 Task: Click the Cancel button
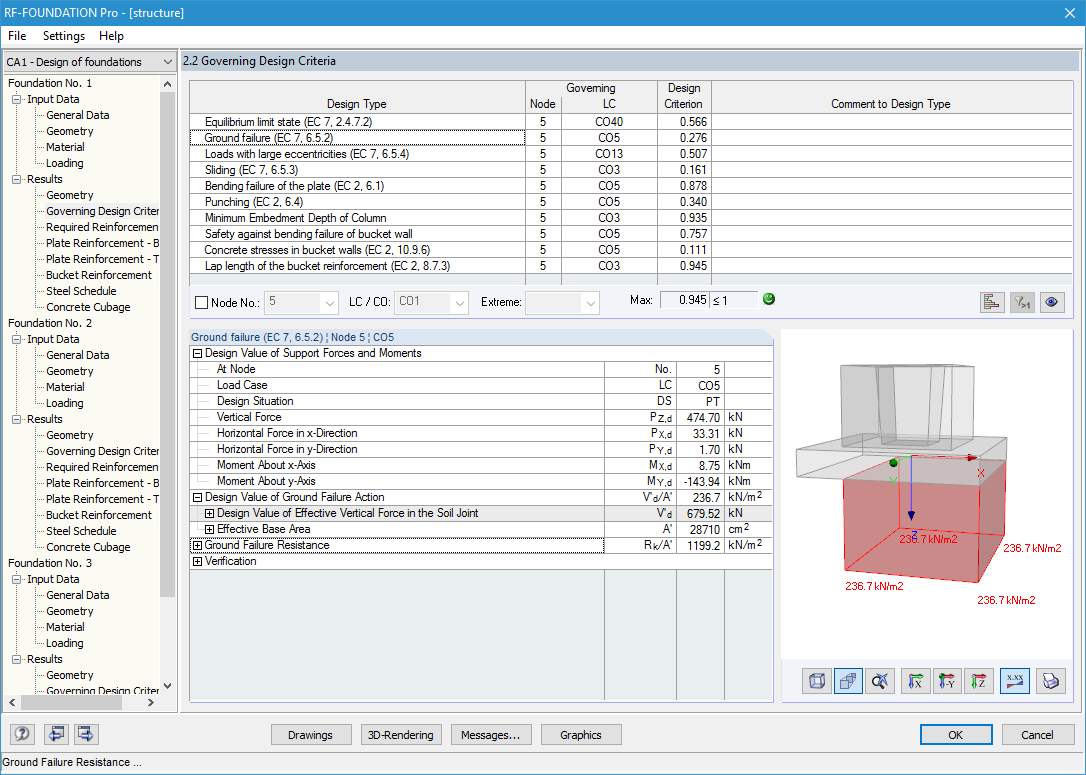tap(1038, 735)
